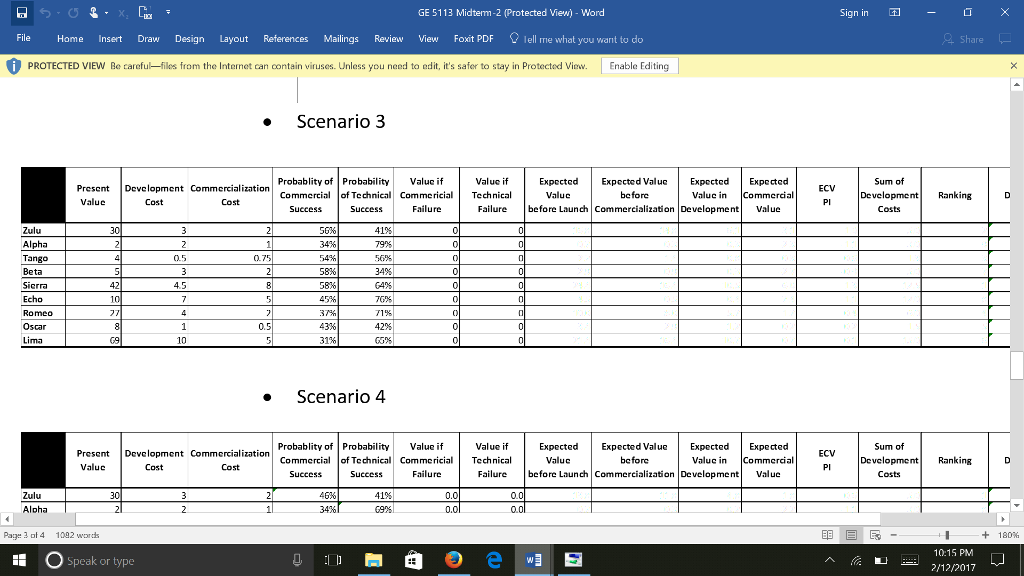Open the Touch/Mouse Mode dropdown arrow

tap(106, 12)
